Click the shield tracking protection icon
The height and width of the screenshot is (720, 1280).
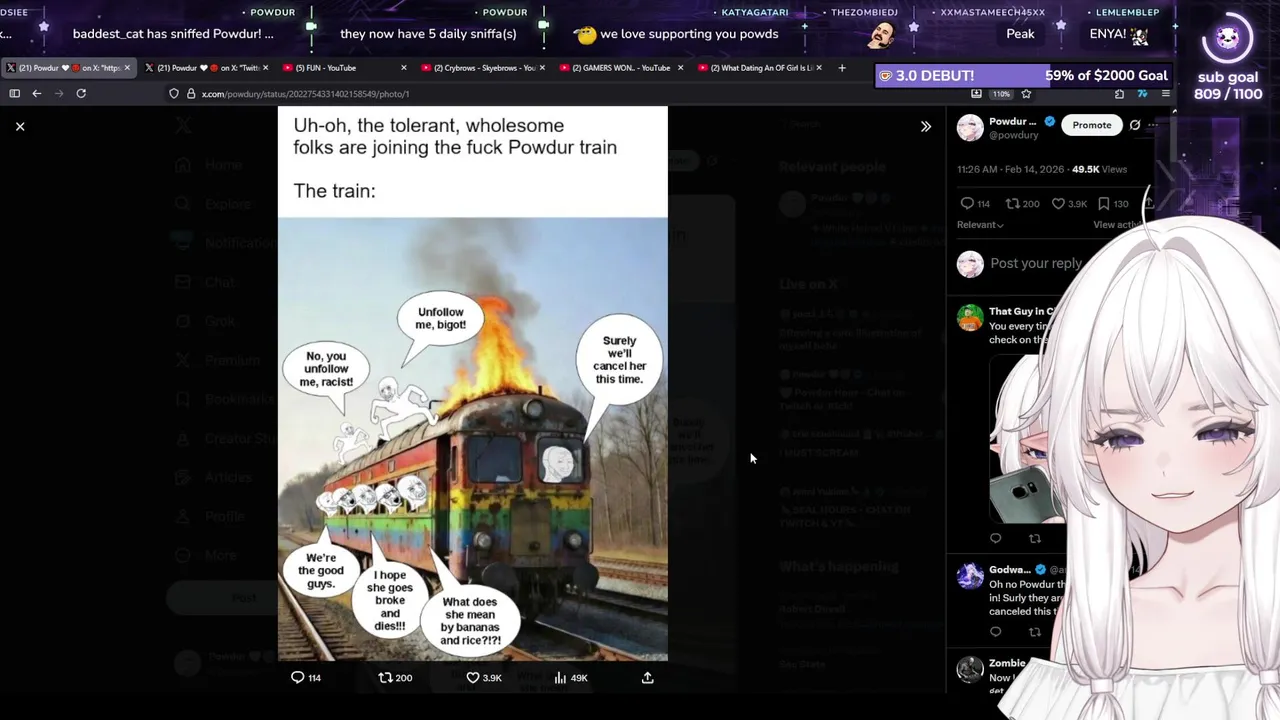(x=174, y=94)
